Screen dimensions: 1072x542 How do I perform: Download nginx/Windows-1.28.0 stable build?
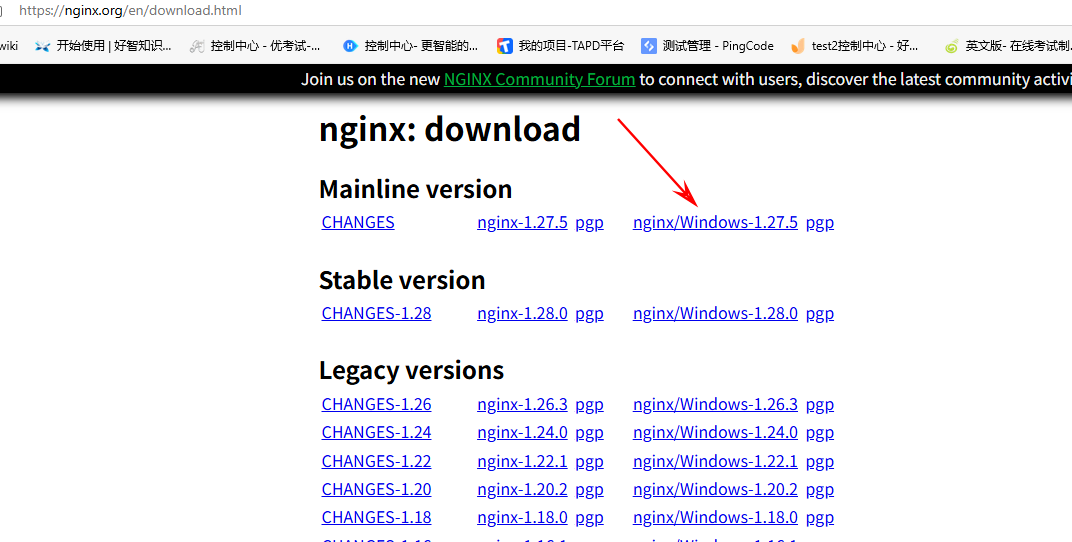[715, 313]
